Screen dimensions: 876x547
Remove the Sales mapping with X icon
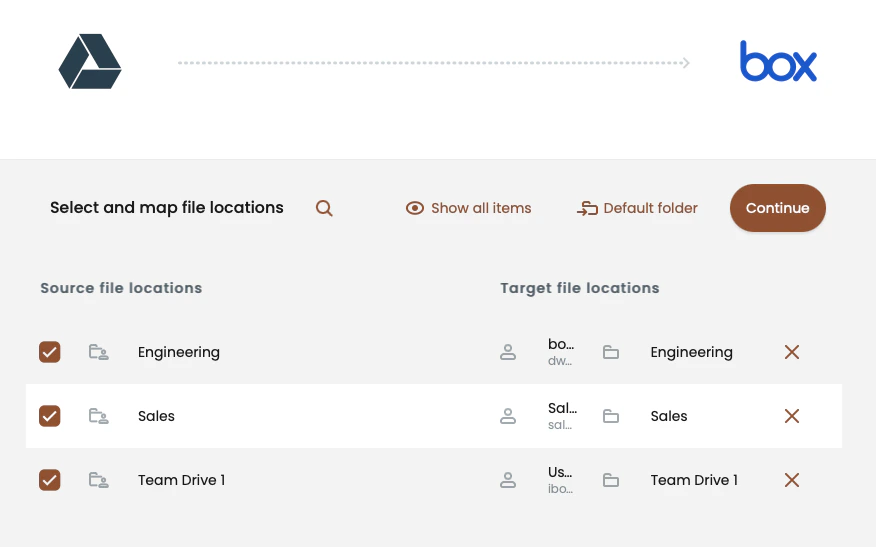792,416
